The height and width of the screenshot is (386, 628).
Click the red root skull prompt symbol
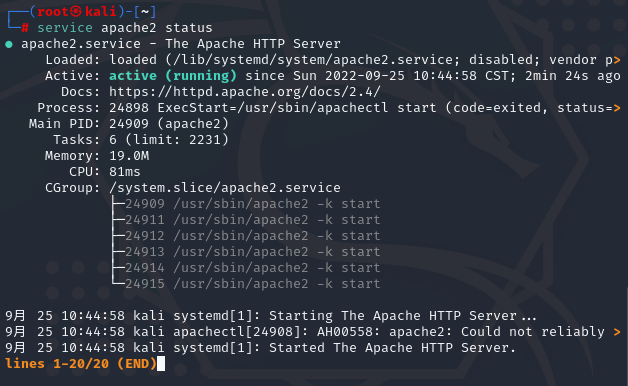pyautogui.click(x=76, y=11)
